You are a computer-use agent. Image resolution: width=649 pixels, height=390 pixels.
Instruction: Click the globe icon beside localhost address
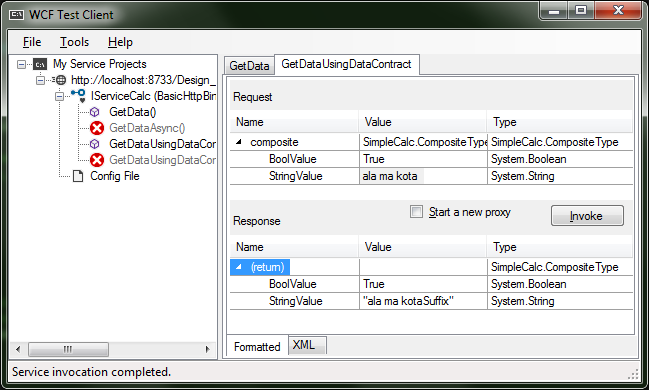coord(61,80)
